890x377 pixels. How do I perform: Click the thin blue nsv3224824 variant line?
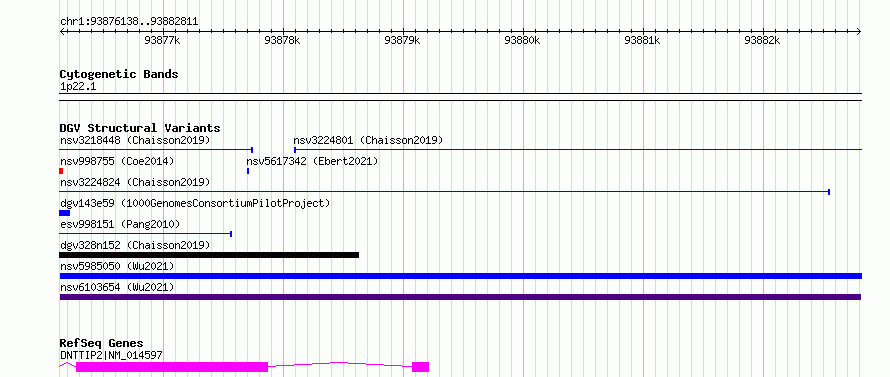click(x=444, y=192)
